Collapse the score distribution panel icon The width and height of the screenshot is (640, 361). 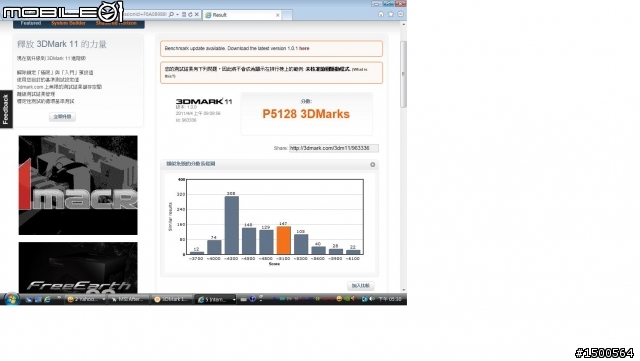click(x=373, y=165)
